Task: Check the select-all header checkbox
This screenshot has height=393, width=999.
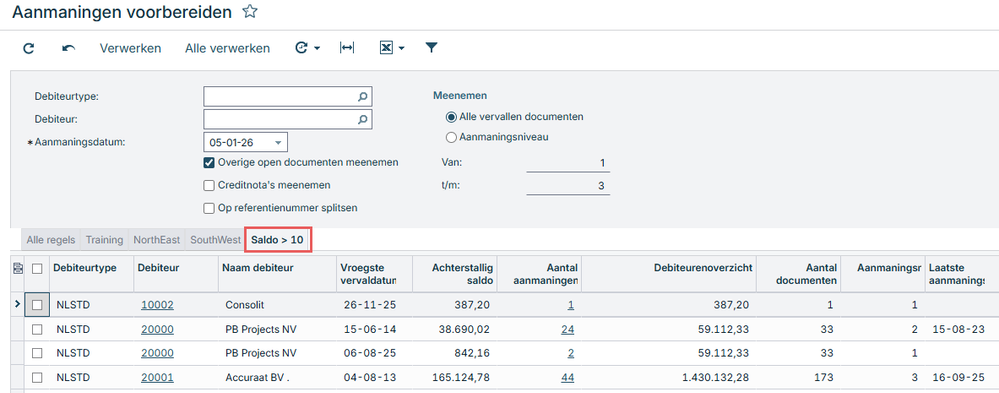Action: pyautogui.click(x=37, y=269)
